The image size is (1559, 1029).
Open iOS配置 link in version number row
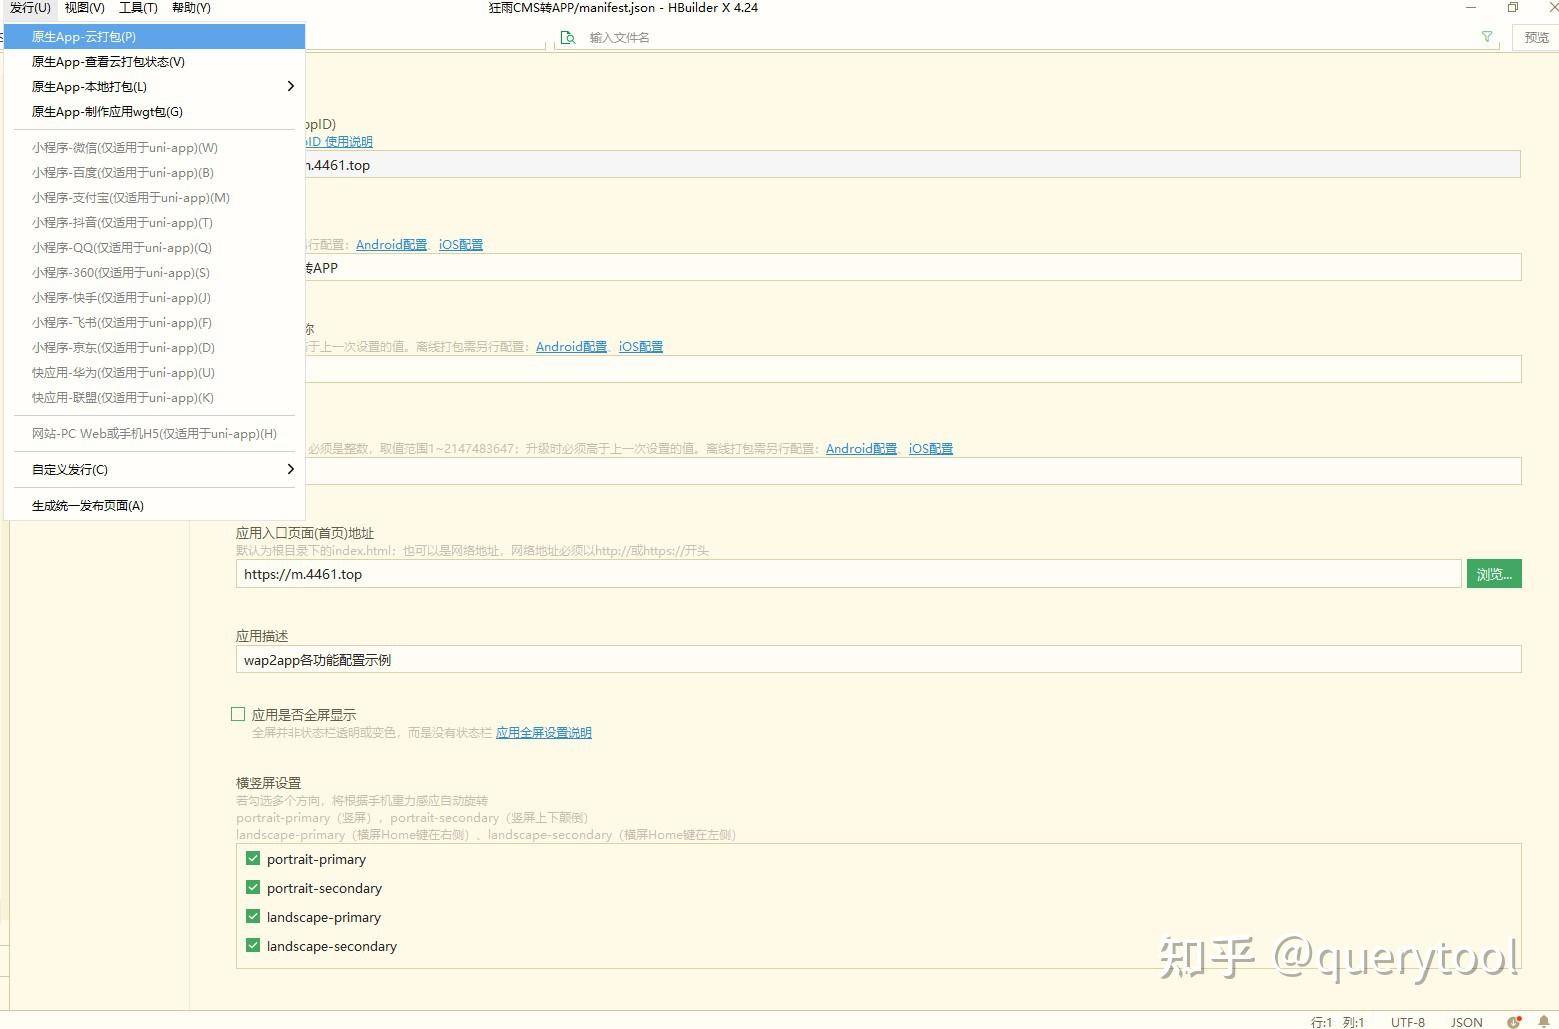click(x=931, y=449)
